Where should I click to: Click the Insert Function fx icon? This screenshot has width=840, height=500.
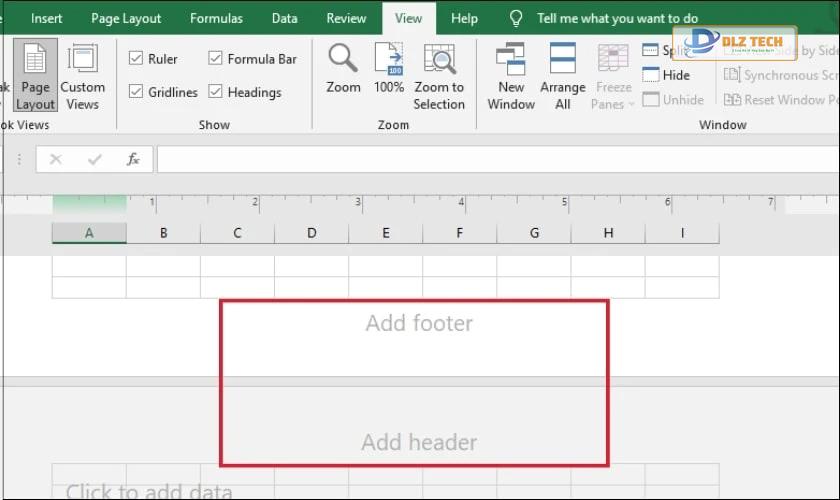click(133, 159)
